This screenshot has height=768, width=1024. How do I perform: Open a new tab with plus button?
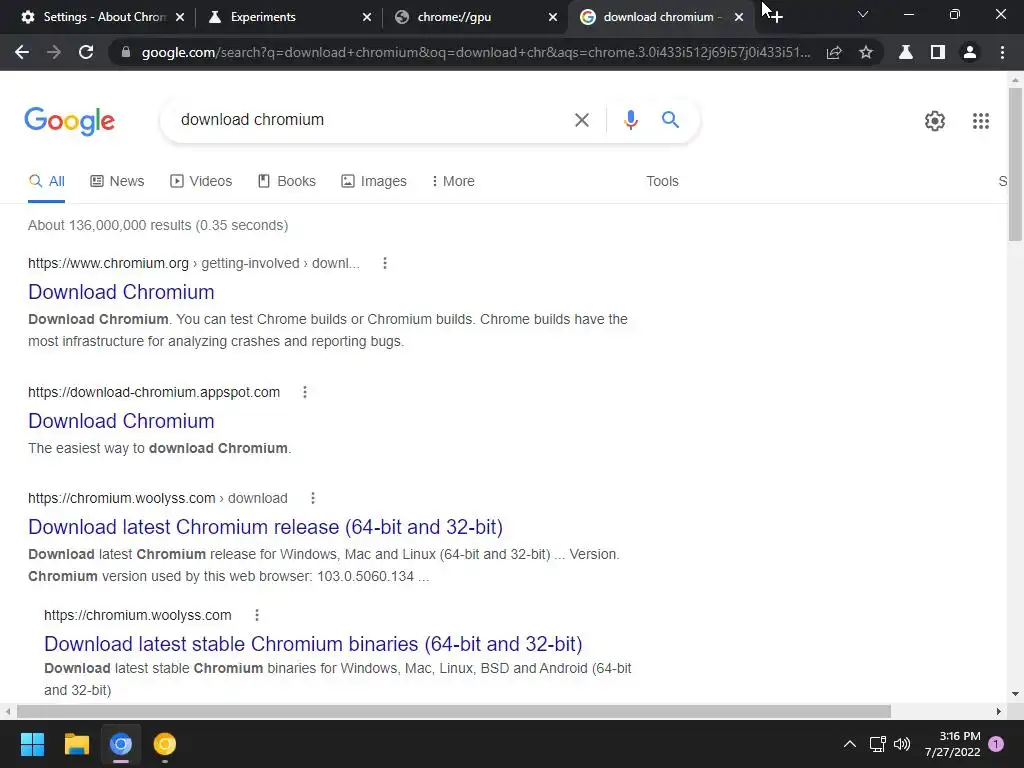[x=776, y=17]
